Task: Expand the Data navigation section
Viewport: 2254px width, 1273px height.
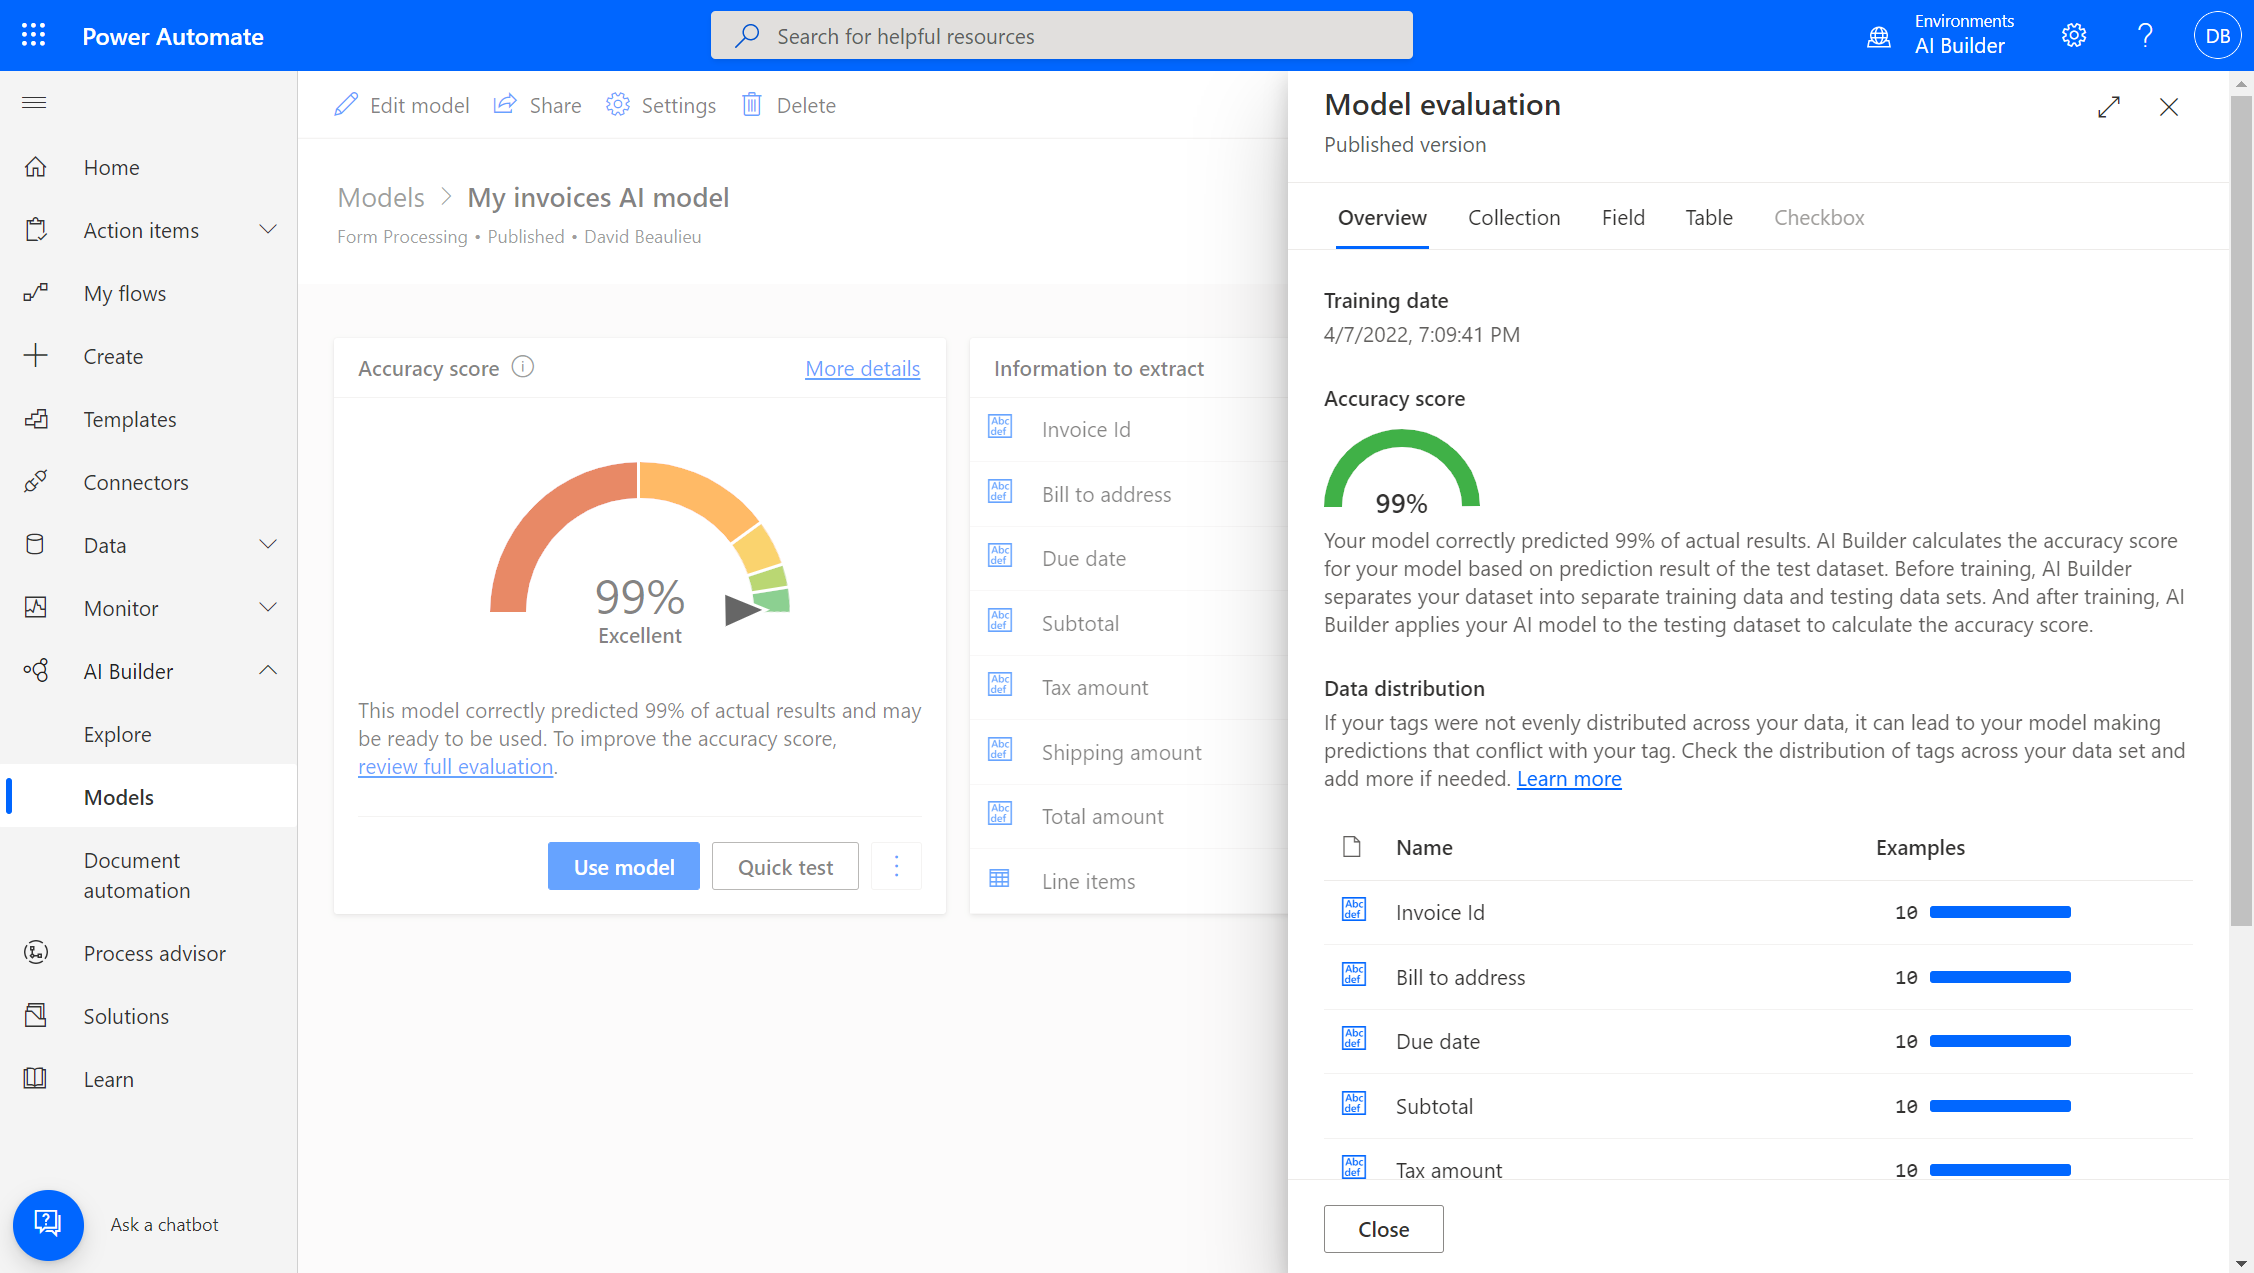Action: click(267, 545)
